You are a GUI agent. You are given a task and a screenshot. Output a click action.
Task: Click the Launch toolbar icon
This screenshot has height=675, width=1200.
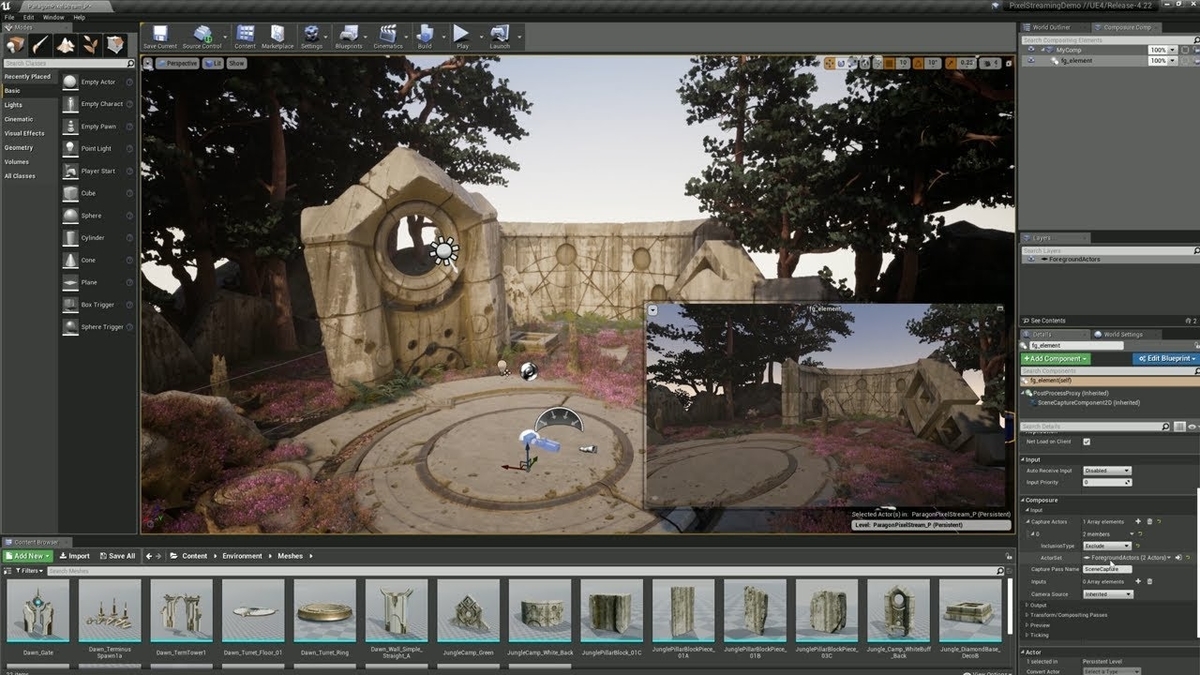point(499,37)
